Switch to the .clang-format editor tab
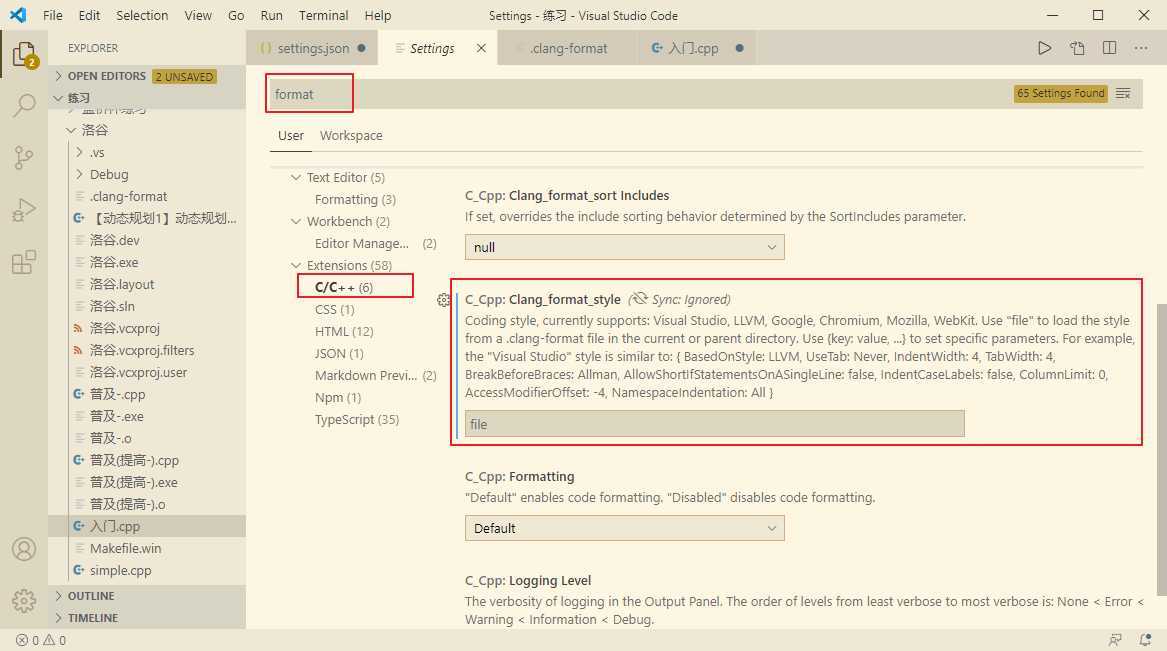Image resolution: width=1167 pixels, height=651 pixels. coord(568,48)
